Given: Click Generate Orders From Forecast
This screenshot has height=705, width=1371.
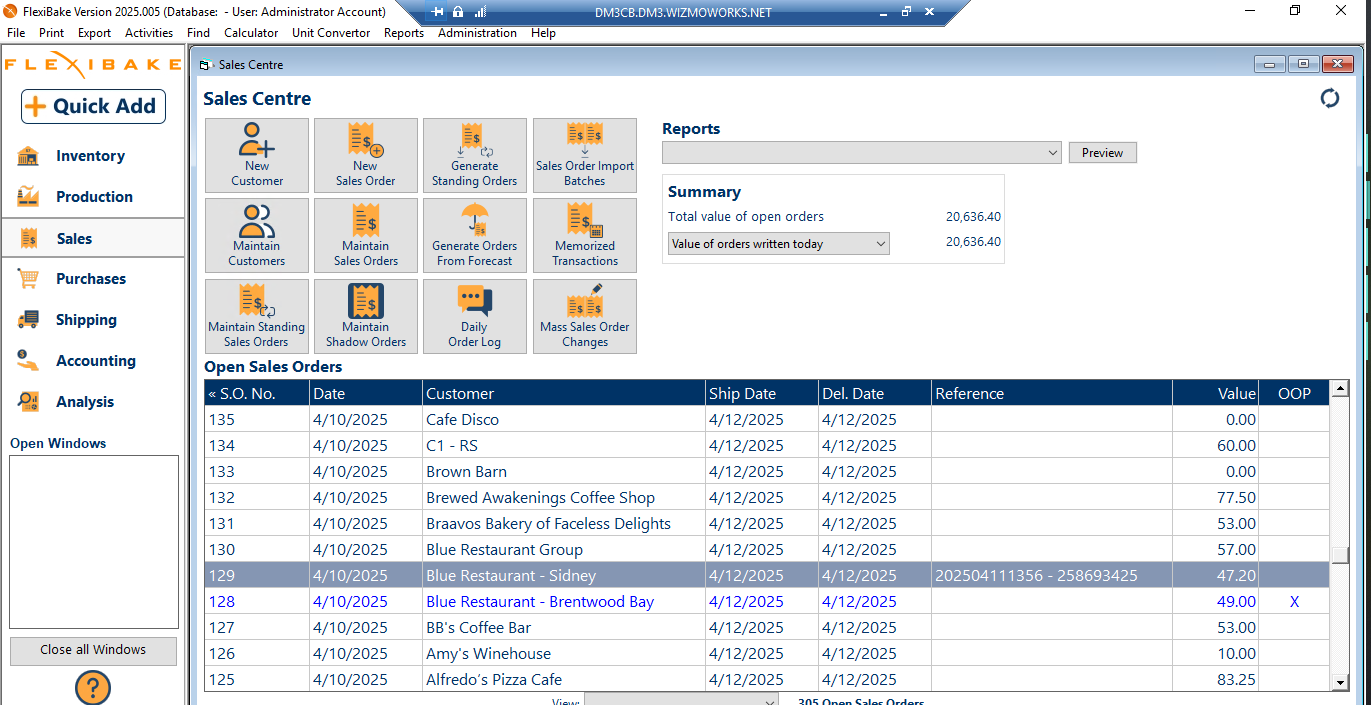Looking at the screenshot, I should pyautogui.click(x=475, y=235).
